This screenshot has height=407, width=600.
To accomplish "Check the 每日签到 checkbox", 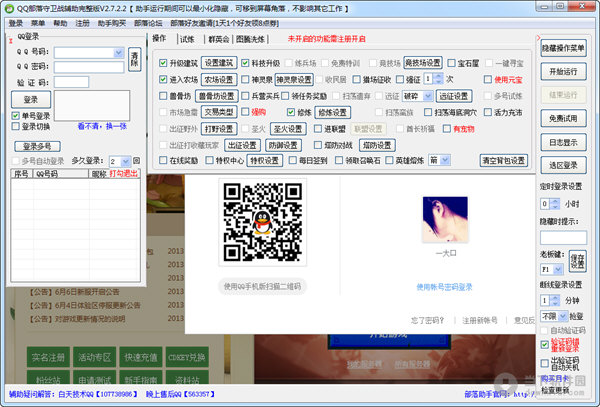I will [x=293, y=160].
